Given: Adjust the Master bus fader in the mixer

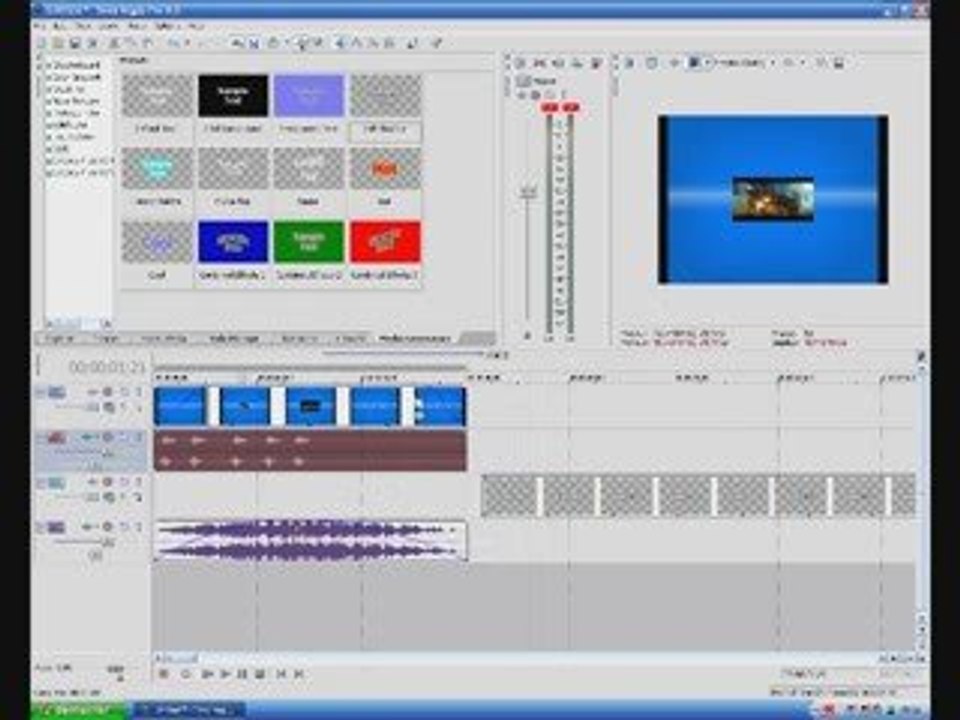Looking at the screenshot, I should 528,192.
